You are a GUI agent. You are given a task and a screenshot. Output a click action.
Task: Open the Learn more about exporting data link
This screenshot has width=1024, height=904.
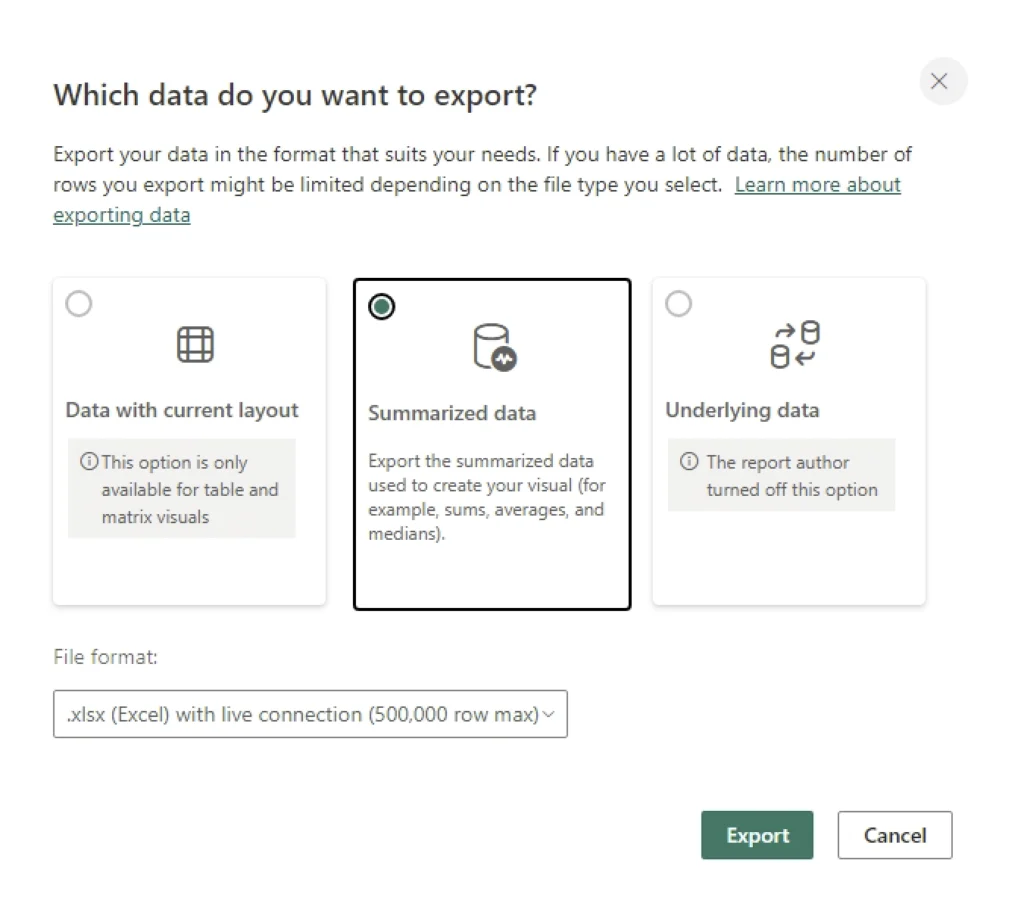click(x=817, y=184)
